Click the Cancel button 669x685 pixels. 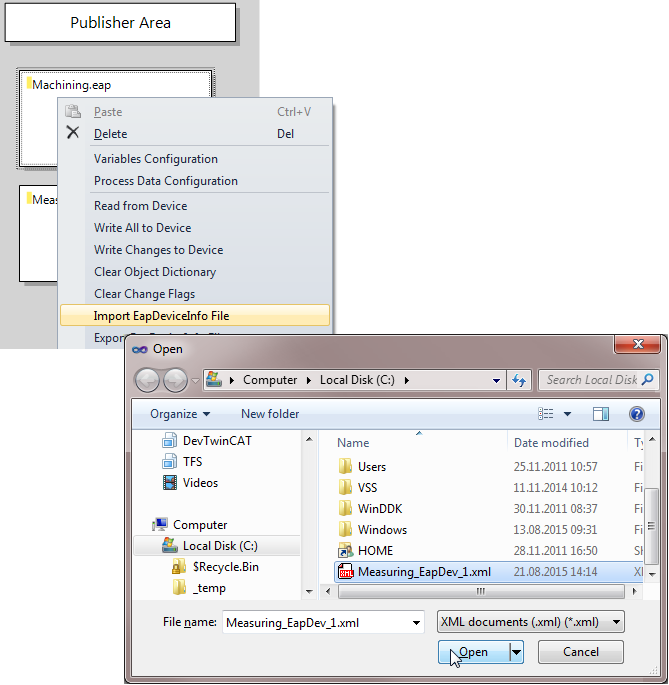pos(580,652)
